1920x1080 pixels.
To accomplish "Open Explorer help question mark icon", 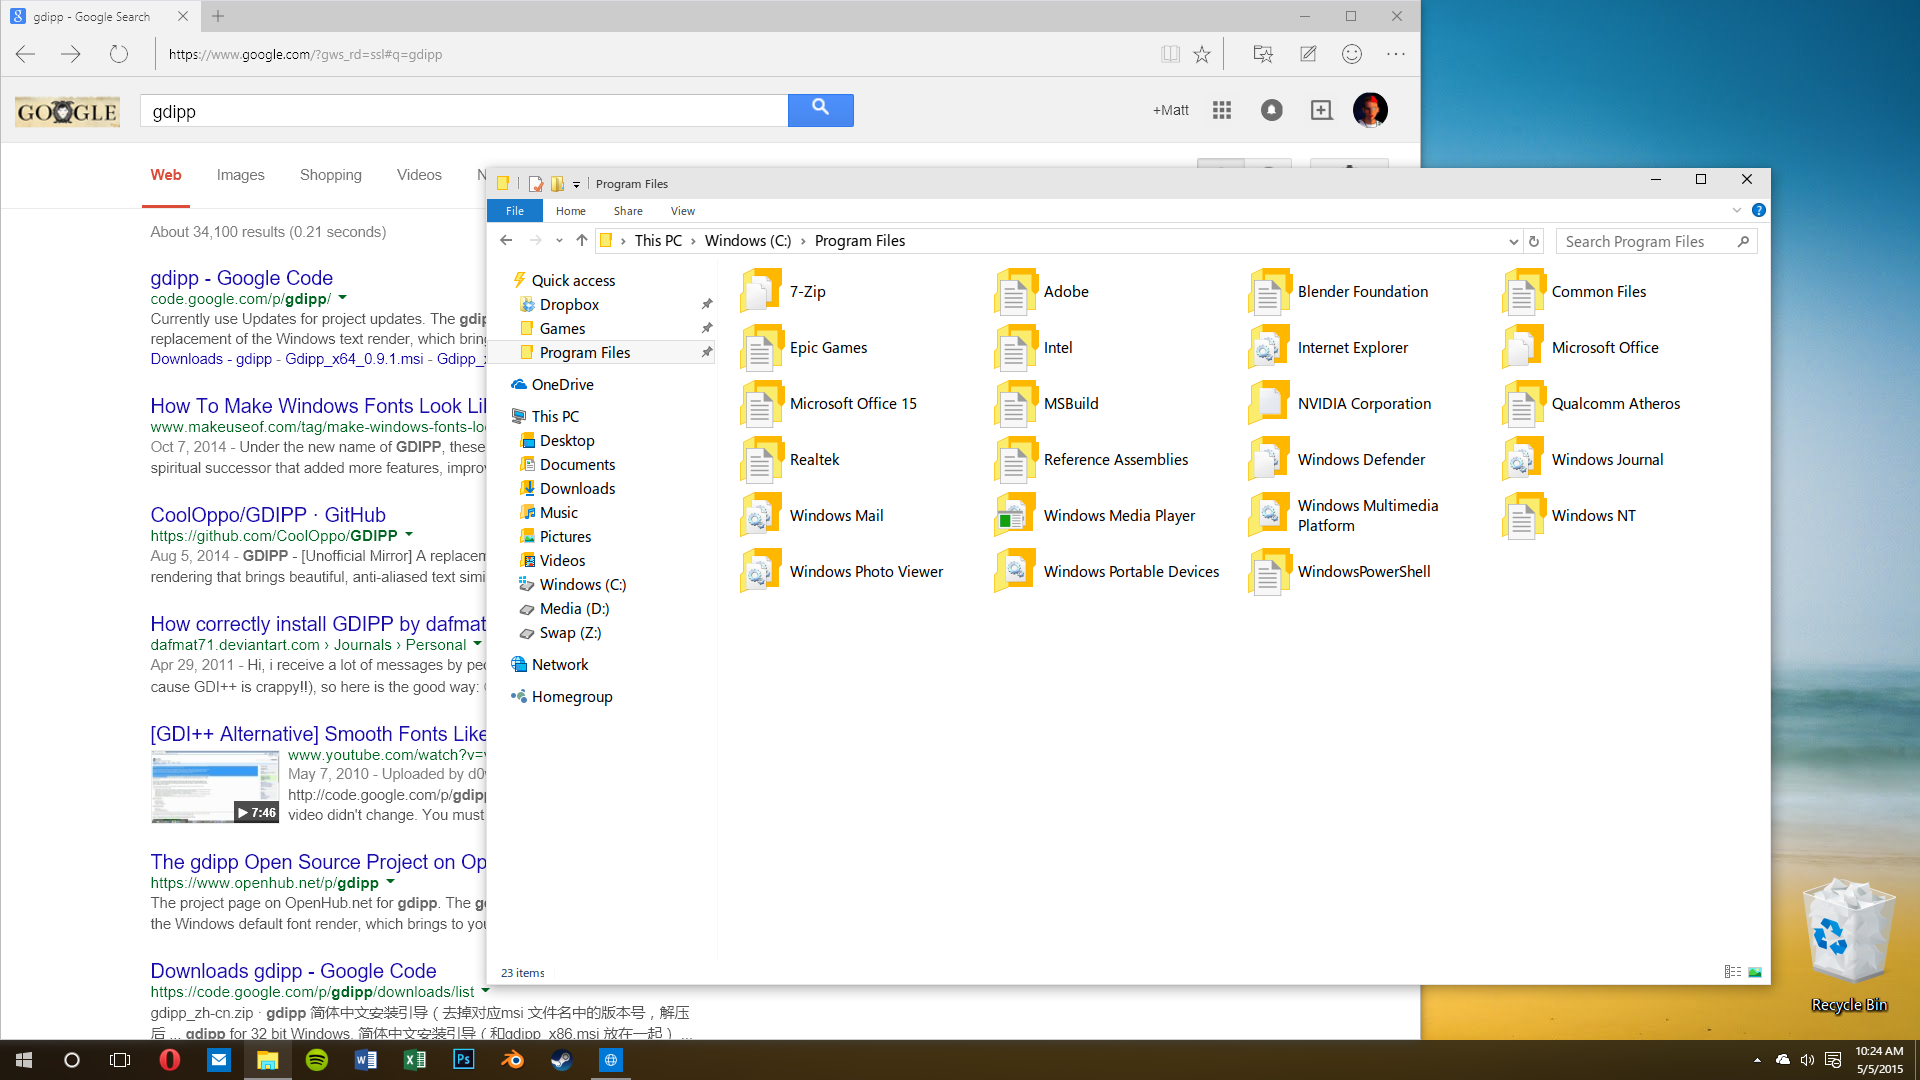I will pos(1758,210).
